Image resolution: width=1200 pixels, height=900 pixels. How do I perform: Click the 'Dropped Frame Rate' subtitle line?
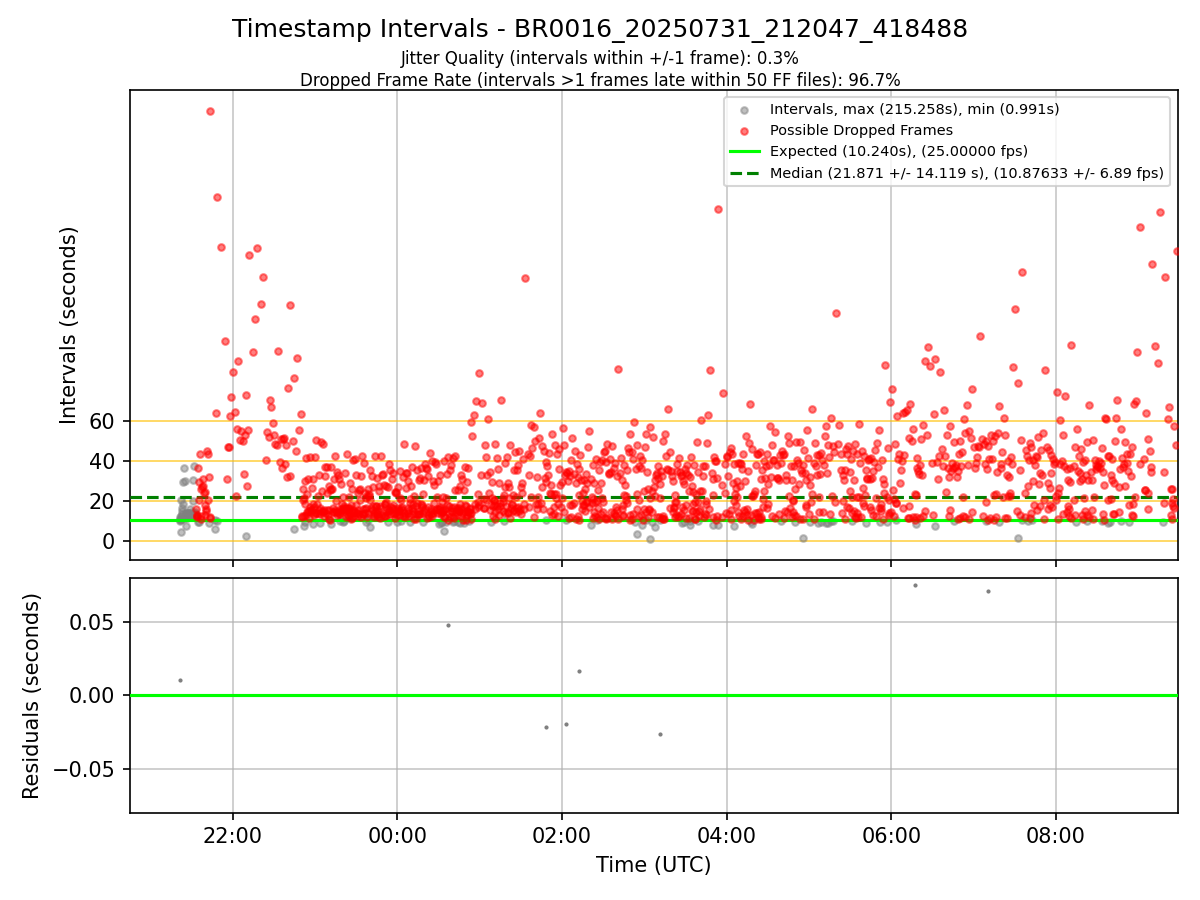600,80
